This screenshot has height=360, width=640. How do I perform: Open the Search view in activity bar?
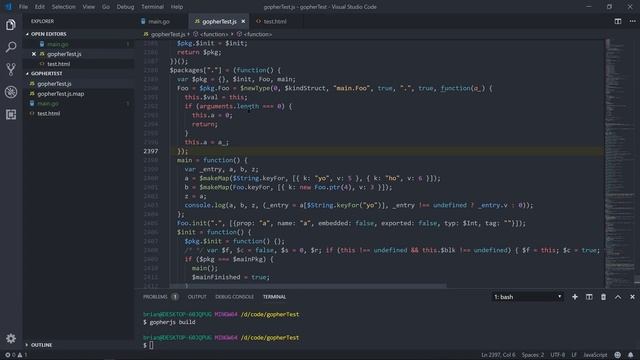pos(11,47)
